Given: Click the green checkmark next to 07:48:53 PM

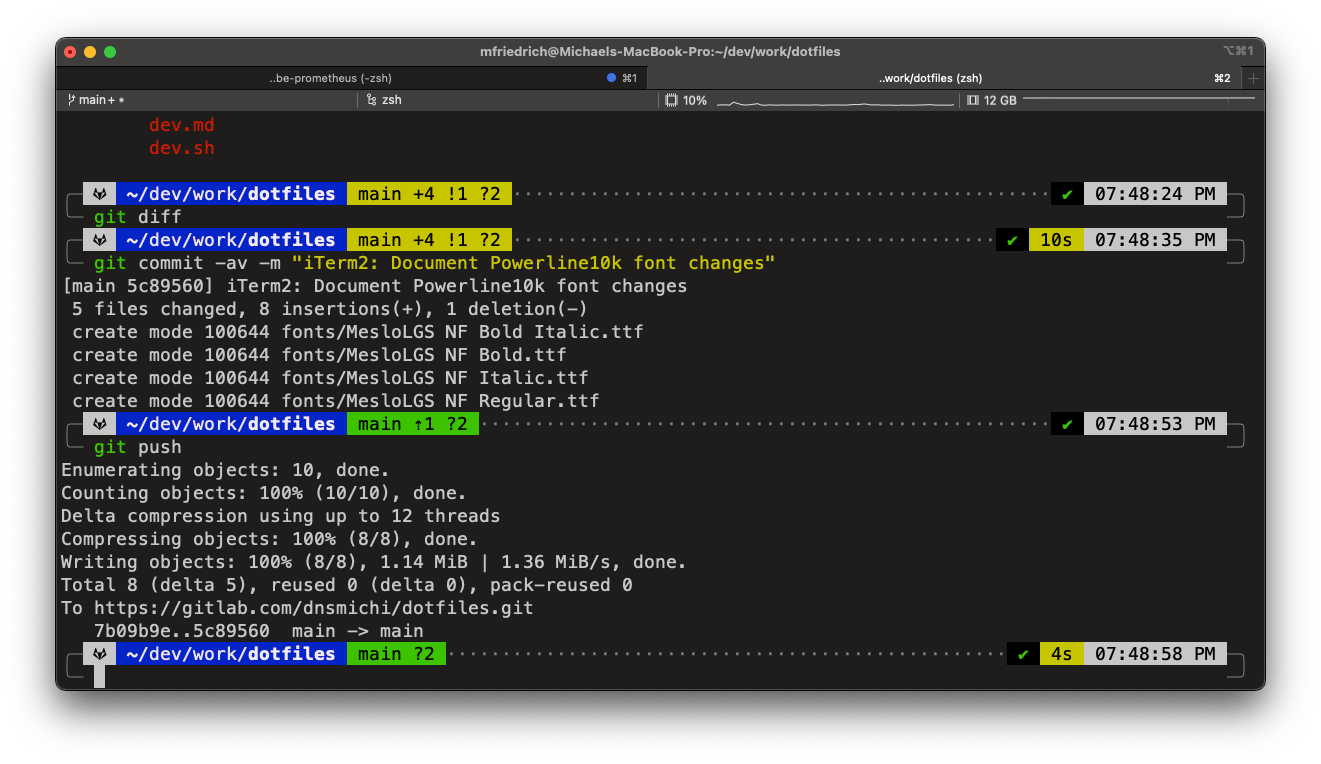Looking at the screenshot, I should click(1065, 423).
